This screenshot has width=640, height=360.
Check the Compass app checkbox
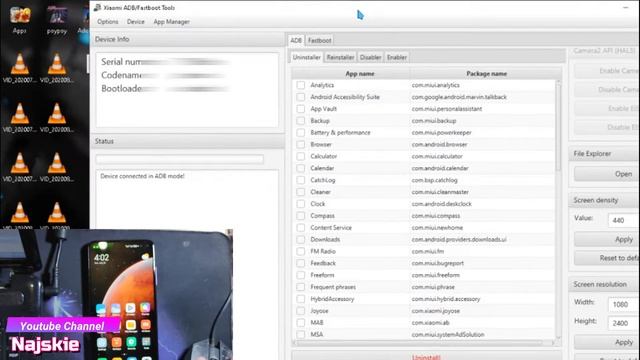tap(301, 215)
